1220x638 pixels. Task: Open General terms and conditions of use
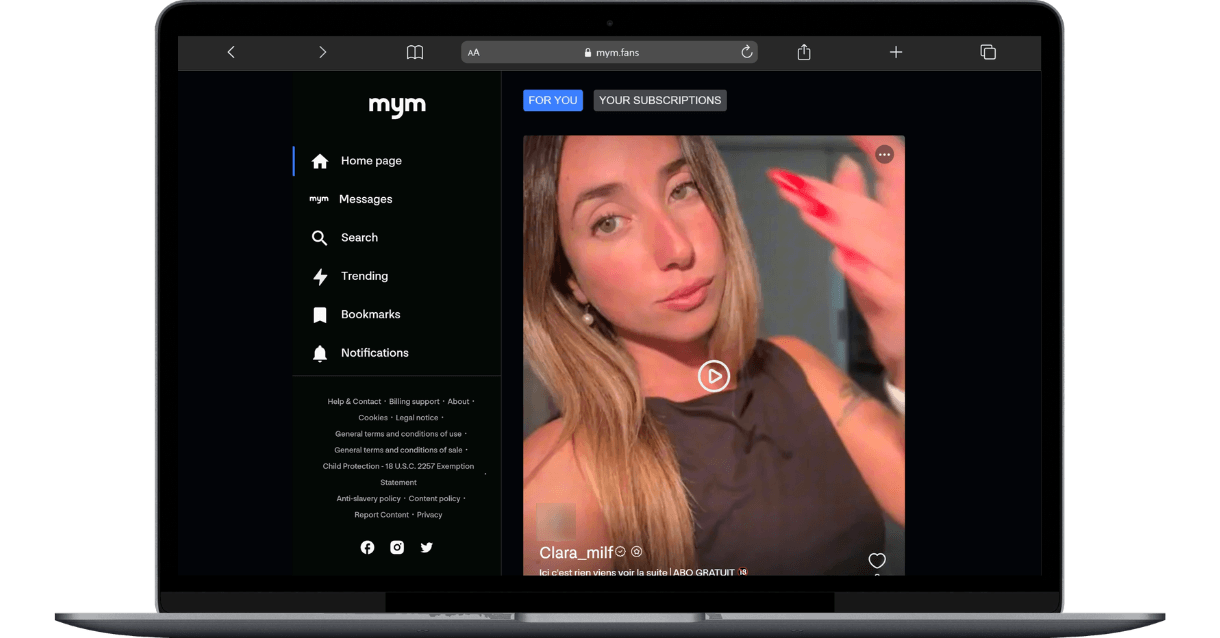pyautogui.click(x=398, y=434)
